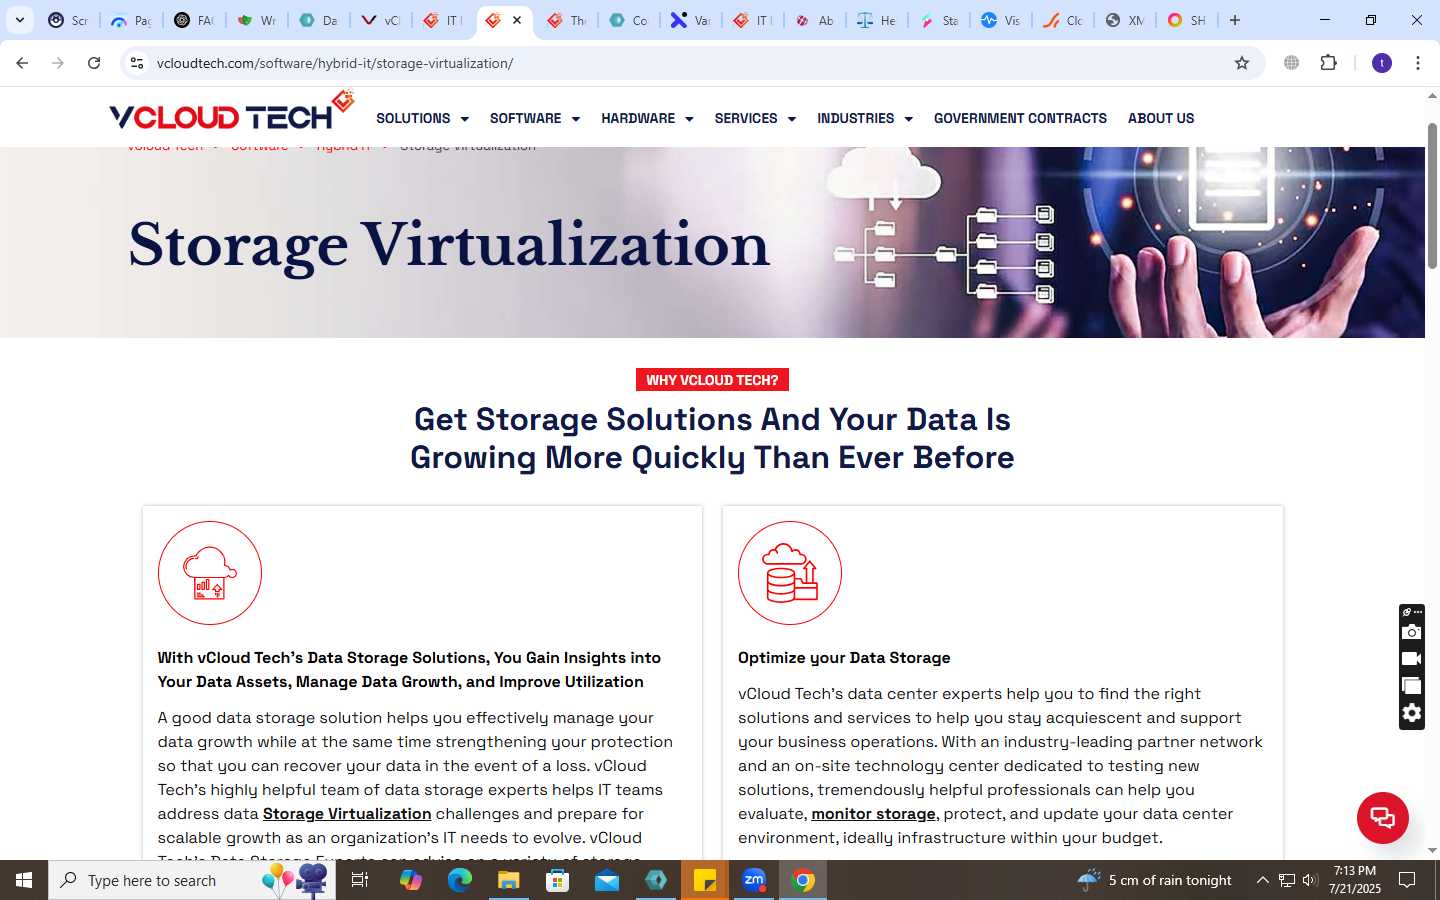
Task: Expand the Services dropdown menu
Action: [x=755, y=118]
